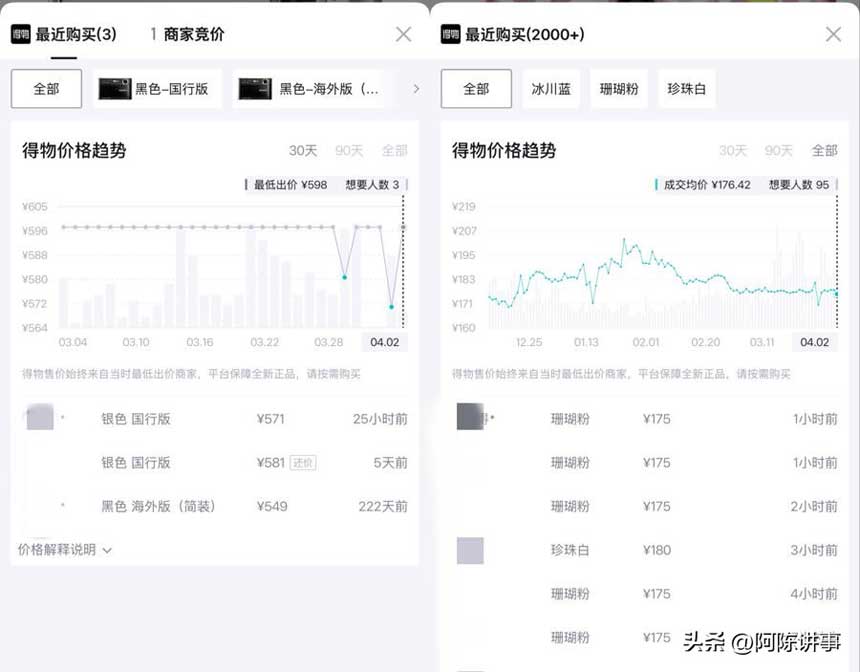The width and height of the screenshot is (860, 672).
Task: Filter by 珍珠白 color
Action: click(686, 89)
